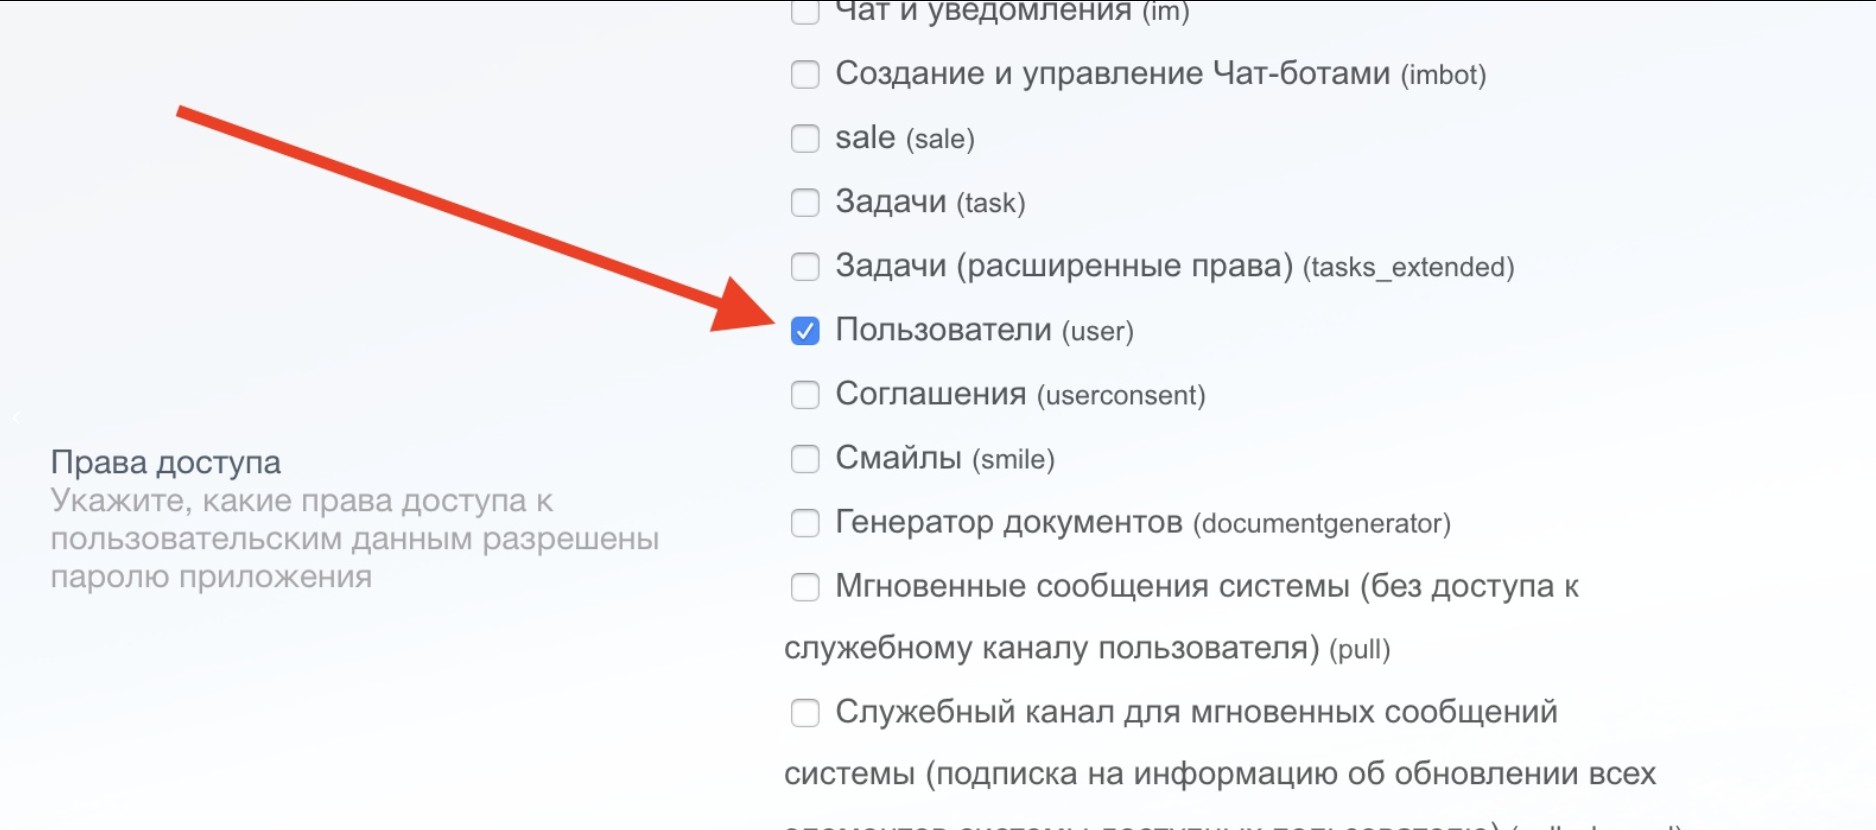Enable the Задачи (task) checkbox
1876x830 pixels.
[x=805, y=203]
